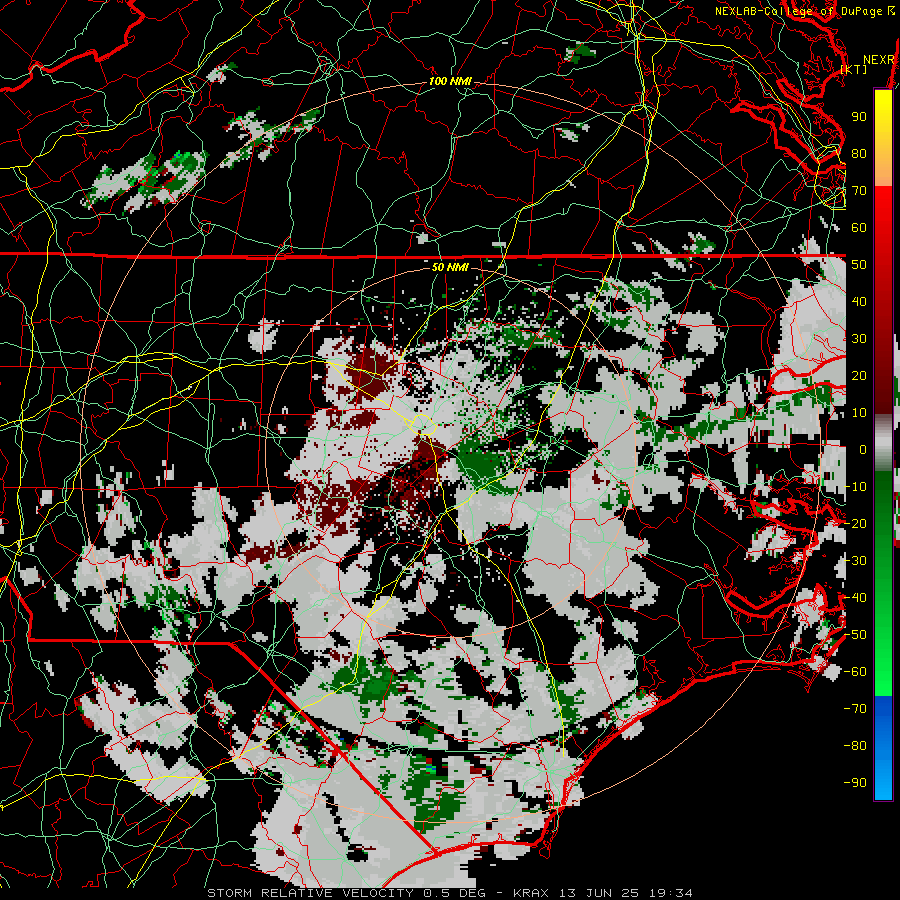Pick the gray zero band of the scale

click(883, 443)
